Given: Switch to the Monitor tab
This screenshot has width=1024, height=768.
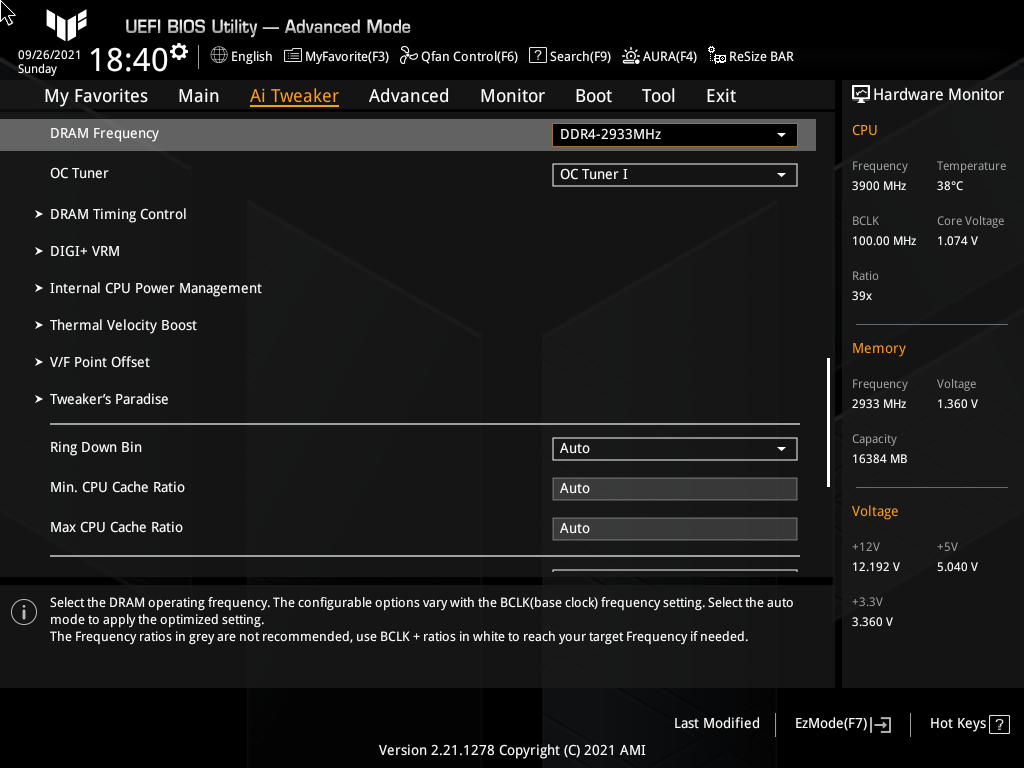Looking at the screenshot, I should (x=512, y=96).
